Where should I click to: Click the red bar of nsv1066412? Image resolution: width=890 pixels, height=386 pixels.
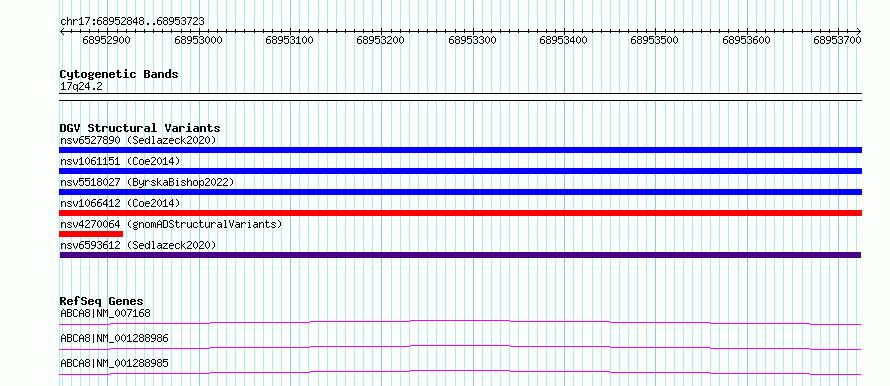pyautogui.click(x=461, y=213)
